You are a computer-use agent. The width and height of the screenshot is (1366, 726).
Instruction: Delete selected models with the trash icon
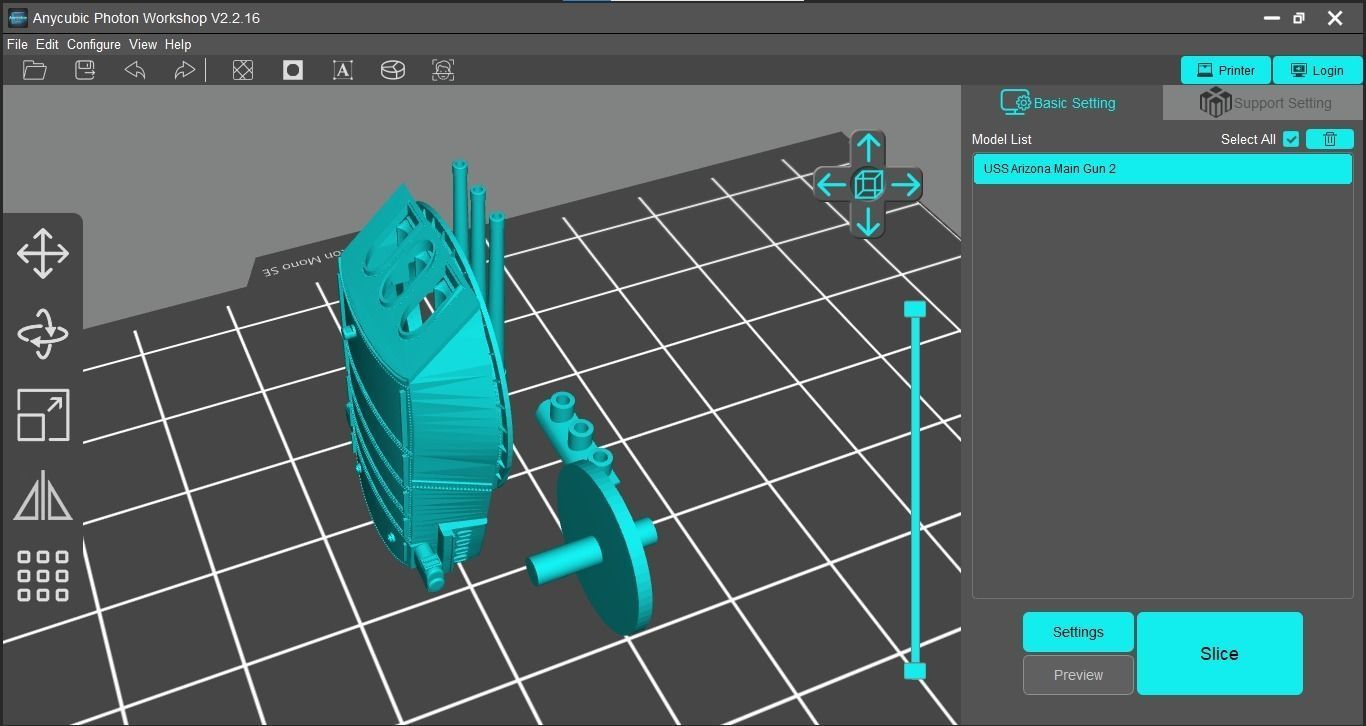[x=1330, y=140]
